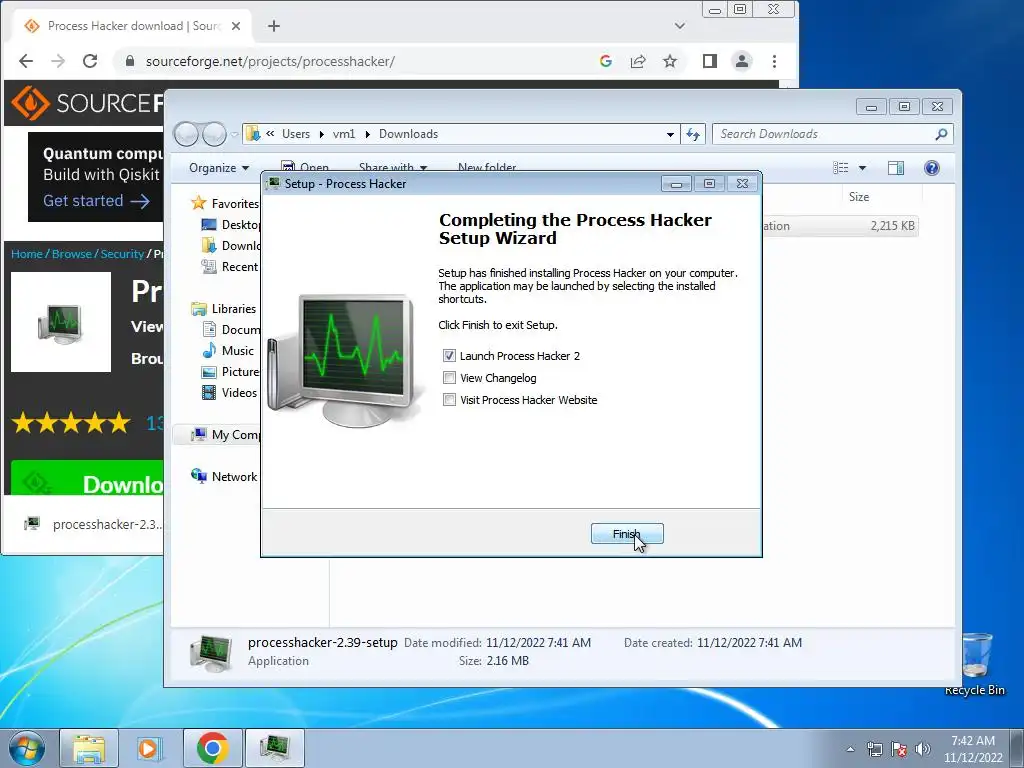Click the share page icon in Chrome

point(638,61)
